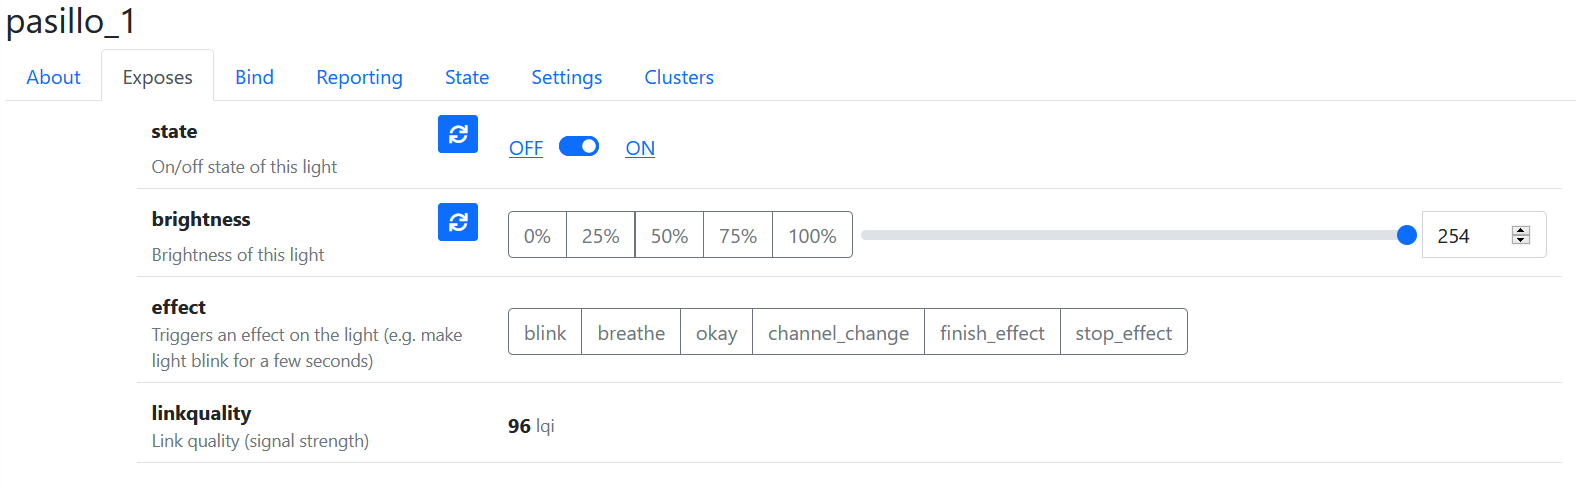The width and height of the screenshot is (1576, 487).
Task: Set brightness to 50%
Action: click(x=669, y=235)
